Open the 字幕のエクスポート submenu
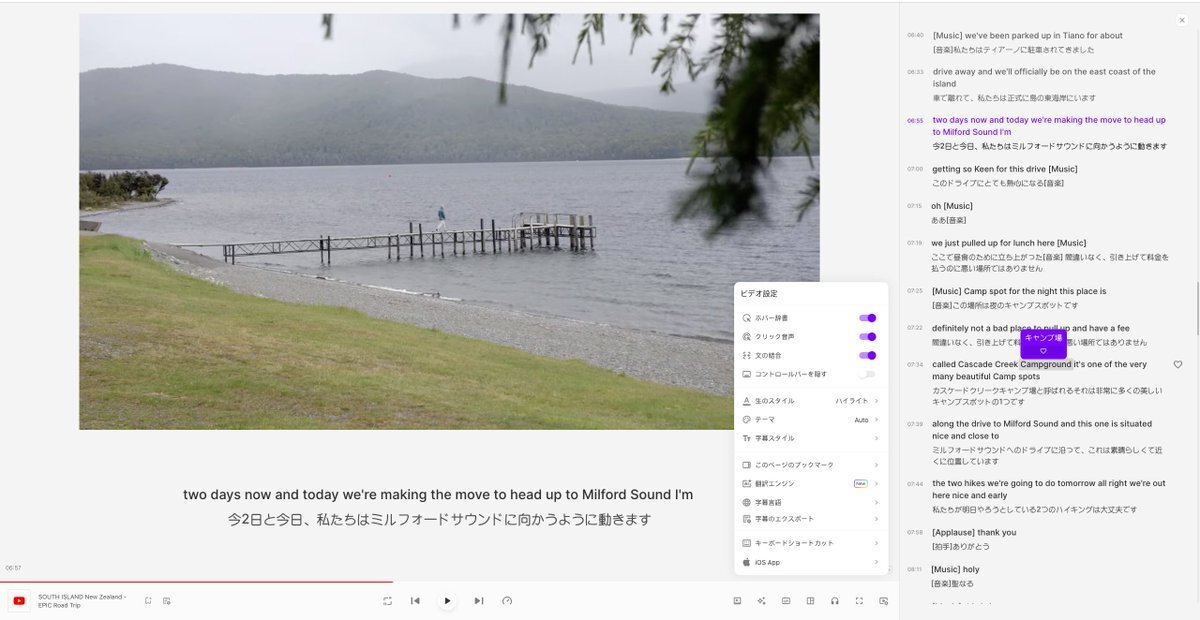The image size is (1200, 620). click(x=811, y=519)
